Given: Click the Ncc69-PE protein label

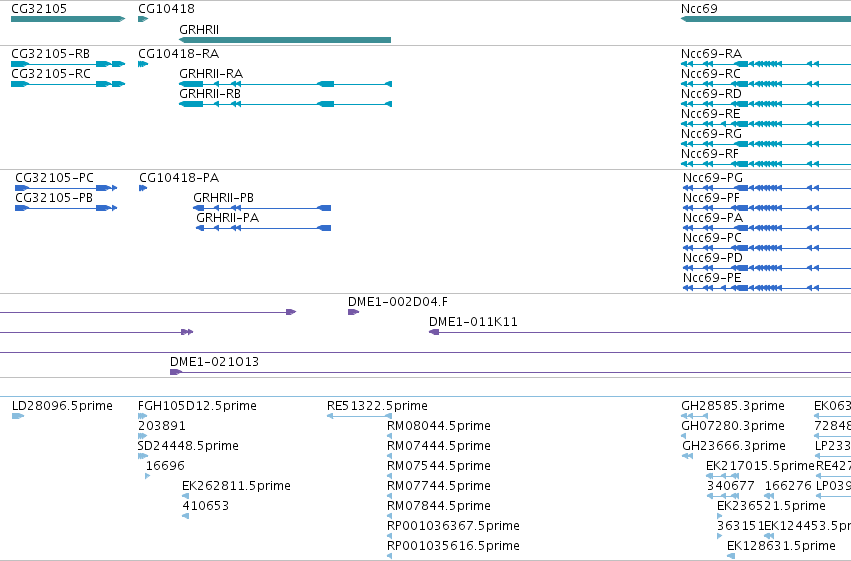Looking at the screenshot, I should (712, 278).
